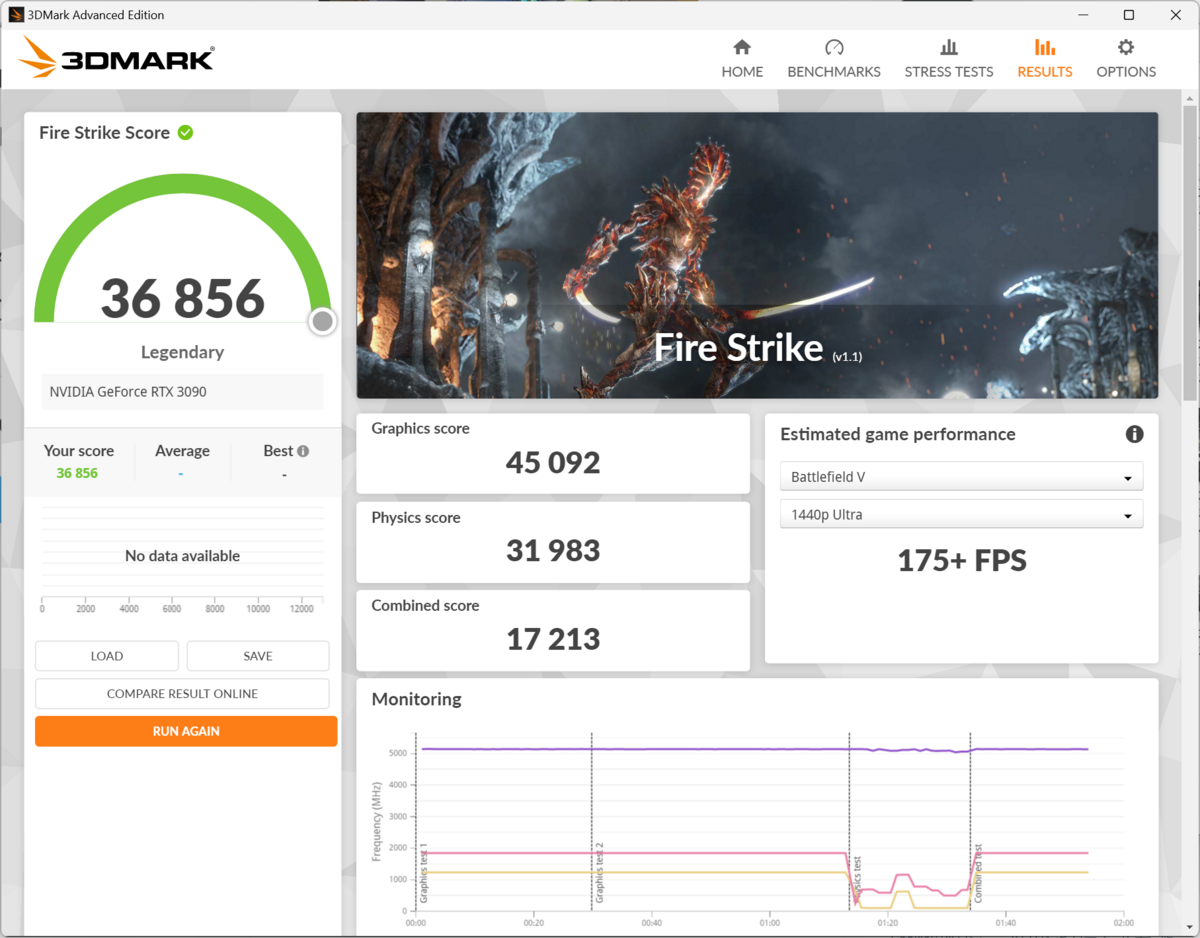Click the Graphics test 2 marker line
The width and height of the screenshot is (1200, 938).
pyautogui.click(x=592, y=820)
